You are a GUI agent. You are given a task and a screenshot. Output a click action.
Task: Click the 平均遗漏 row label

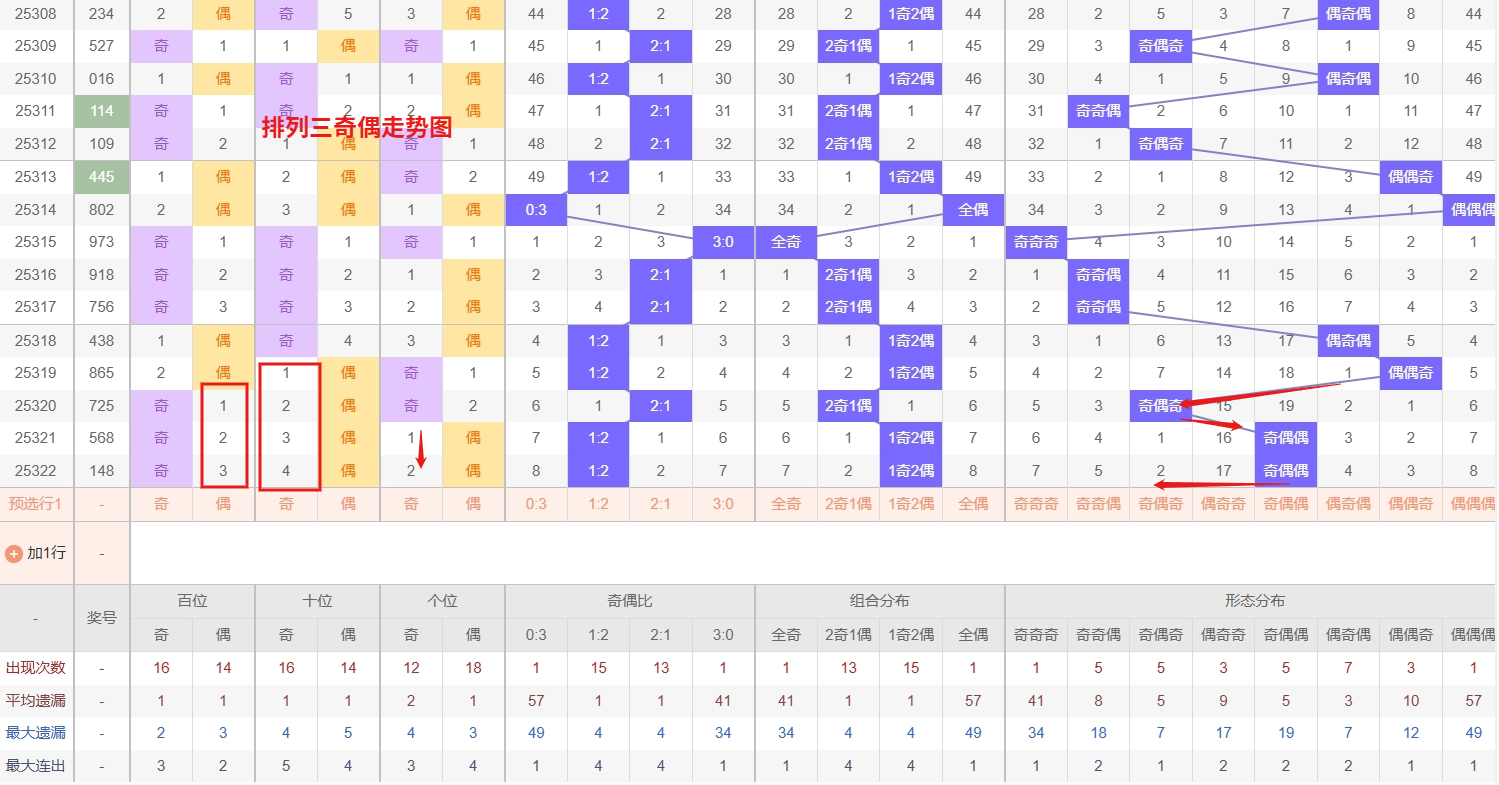tap(36, 701)
